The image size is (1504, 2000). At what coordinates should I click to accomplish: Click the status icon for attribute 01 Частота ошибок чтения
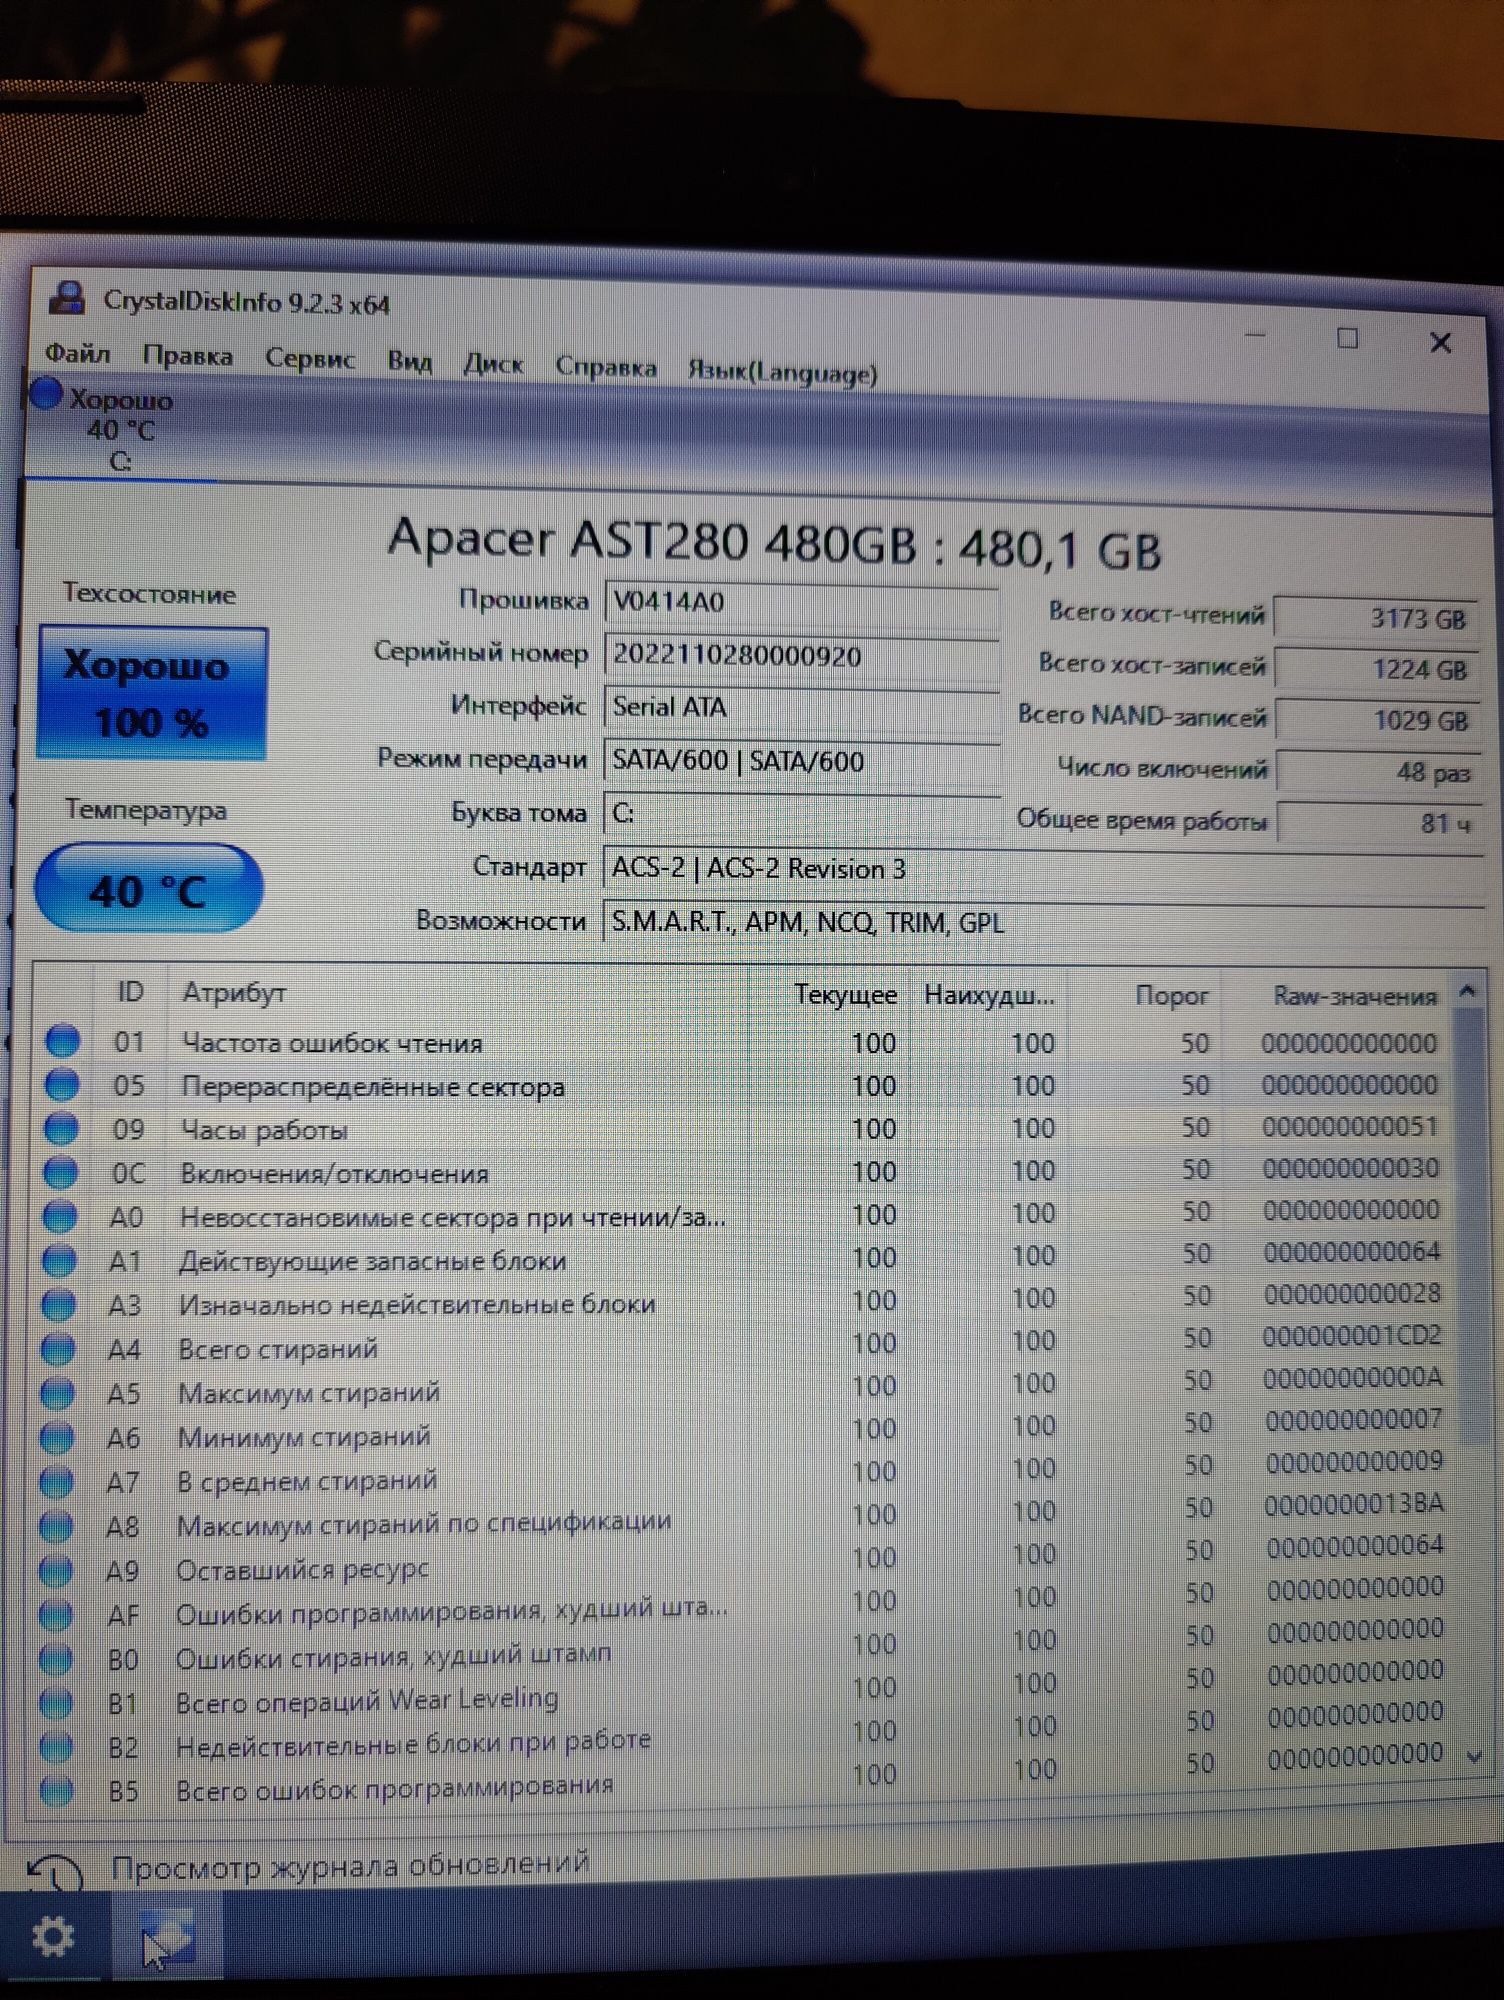click(x=62, y=1040)
